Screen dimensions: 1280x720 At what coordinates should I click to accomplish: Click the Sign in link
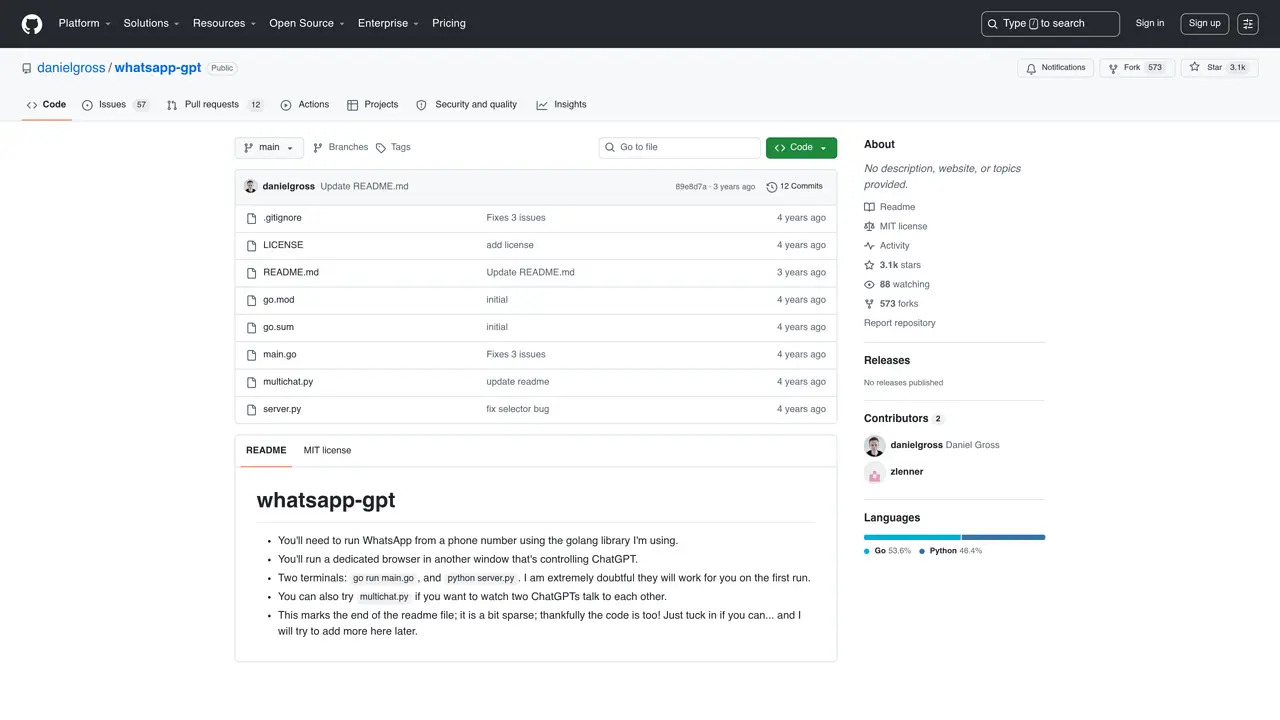coord(1150,24)
